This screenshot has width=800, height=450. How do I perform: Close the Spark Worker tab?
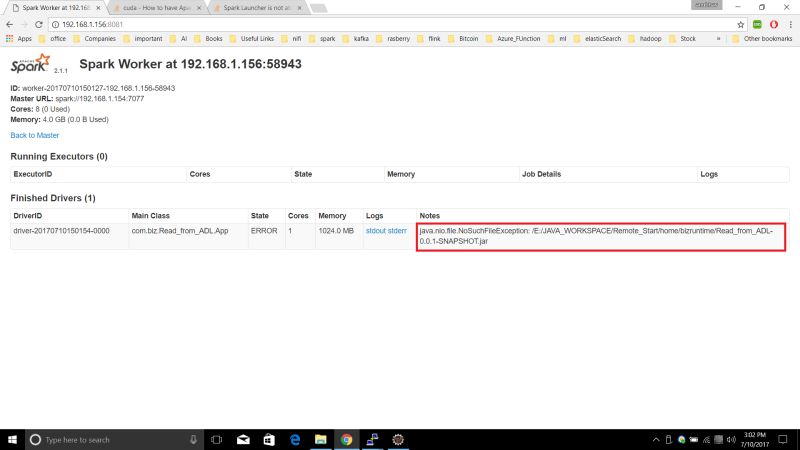[x=98, y=8]
